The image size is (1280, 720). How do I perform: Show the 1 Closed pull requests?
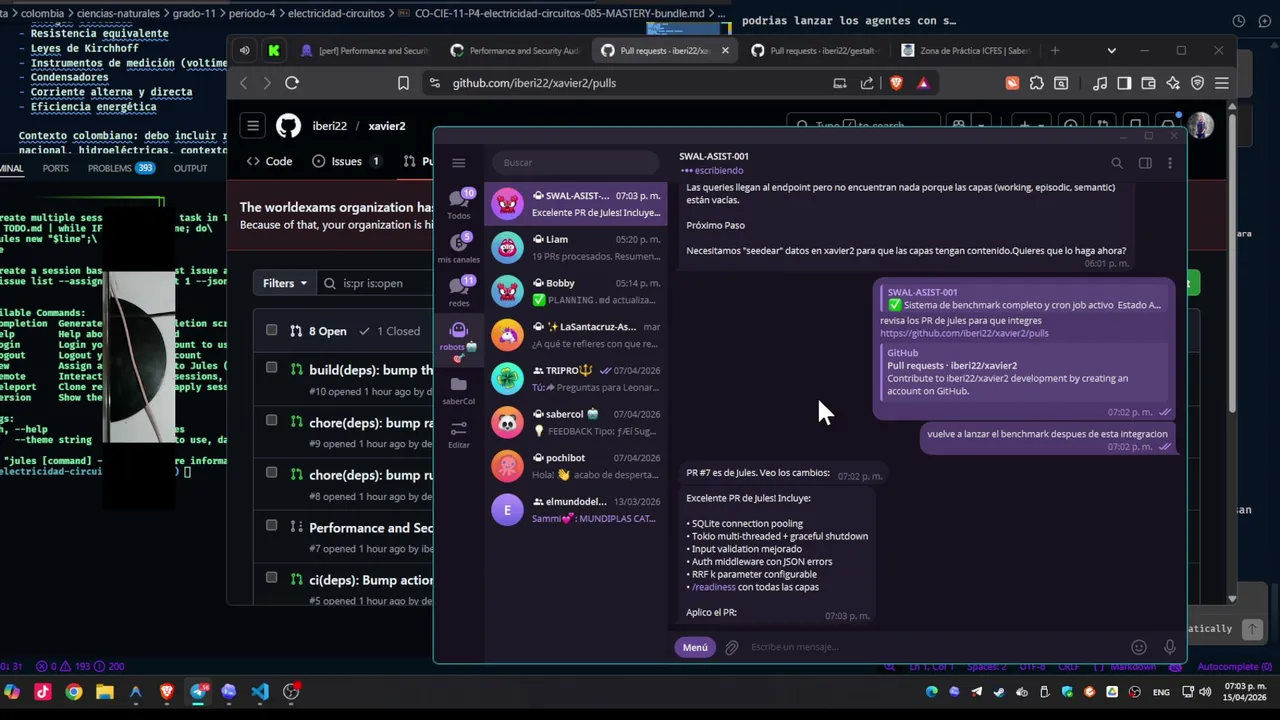(x=391, y=331)
